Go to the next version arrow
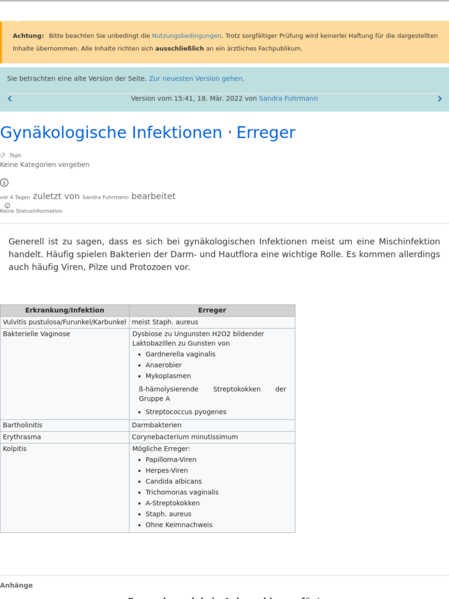 [x=439, y=99]
